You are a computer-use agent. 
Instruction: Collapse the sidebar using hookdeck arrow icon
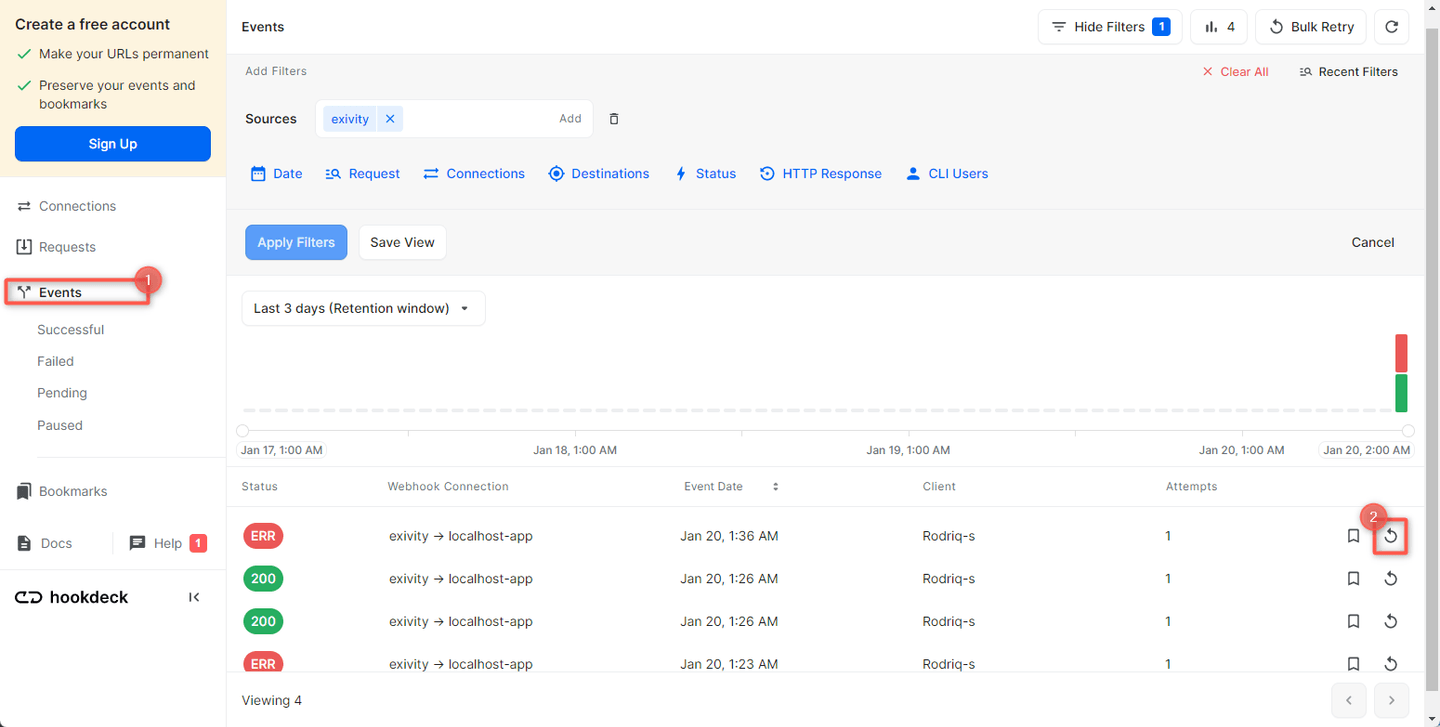click(x=194, y=597)
